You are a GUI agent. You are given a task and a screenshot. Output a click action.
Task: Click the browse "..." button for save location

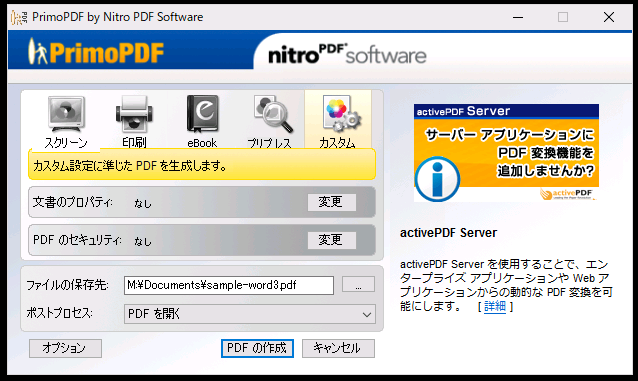click(x=358, y=284)
